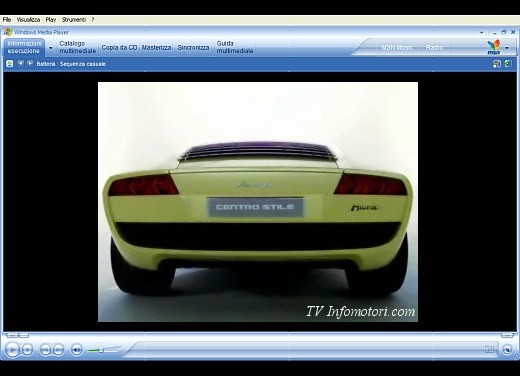Open the Strumenti menu
Image resolution: width=520 pixels, height=376 pixels.
[74, 20]
